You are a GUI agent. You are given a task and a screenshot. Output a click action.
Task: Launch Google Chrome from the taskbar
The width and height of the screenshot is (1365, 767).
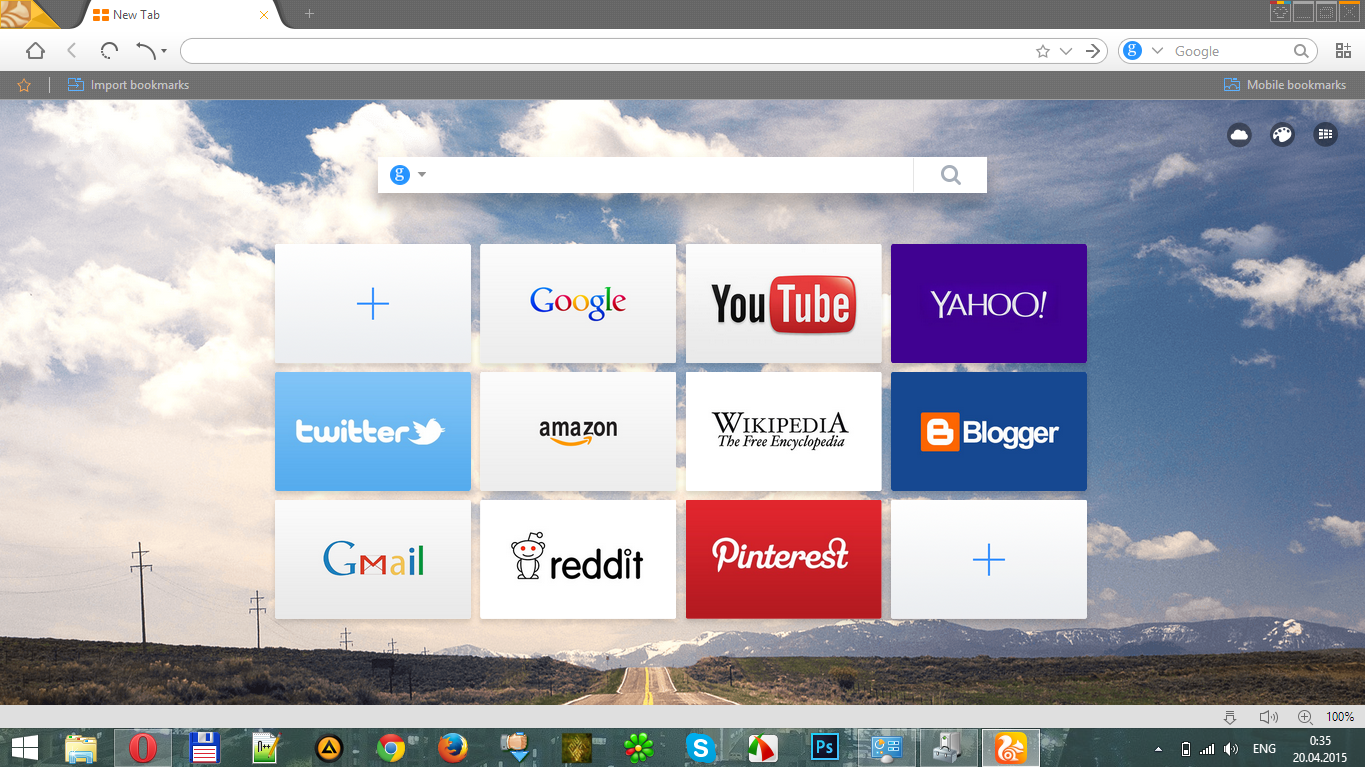390,748
